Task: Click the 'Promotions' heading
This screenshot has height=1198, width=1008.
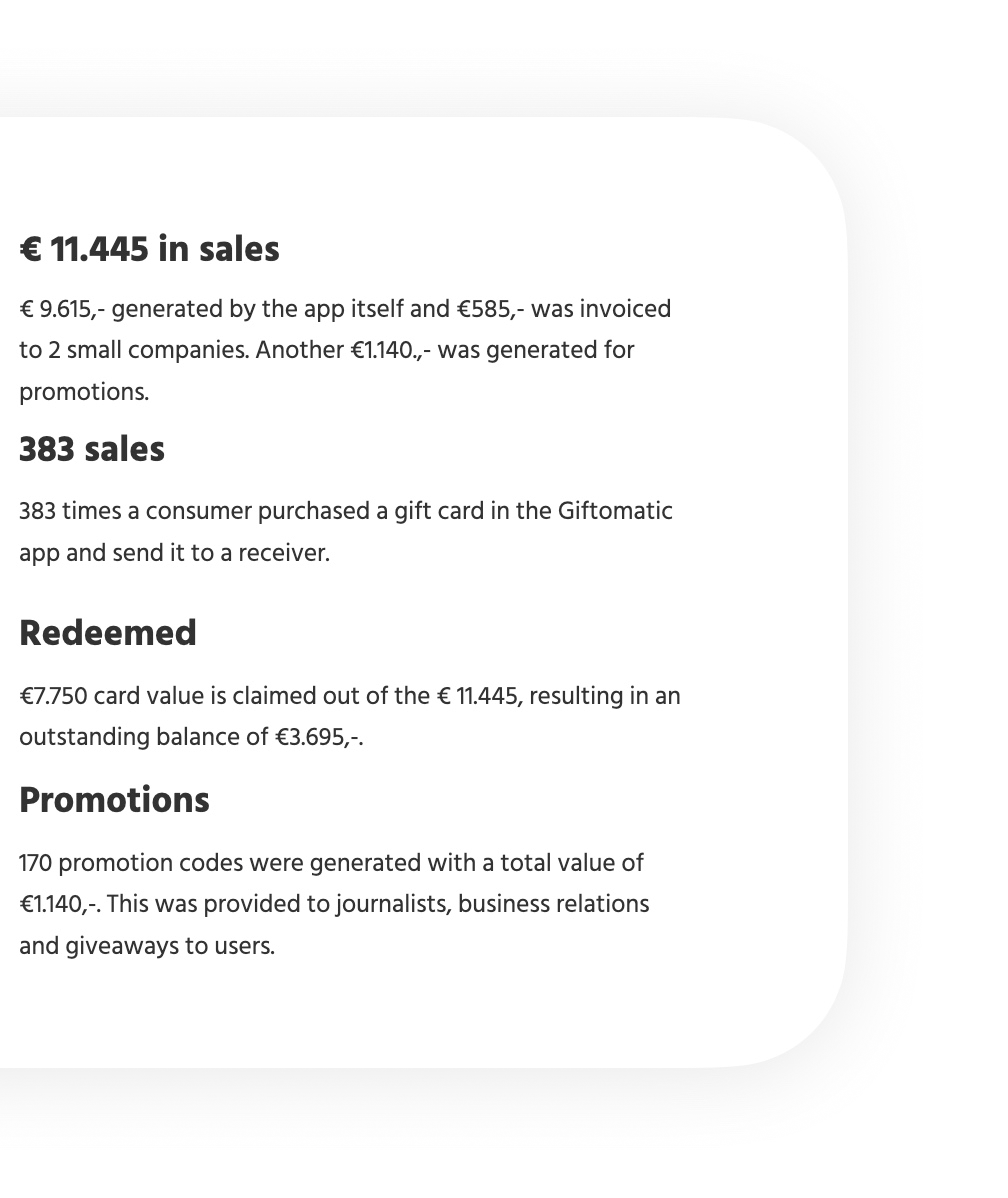Action: pyautogui.click(x=114, y=800)
